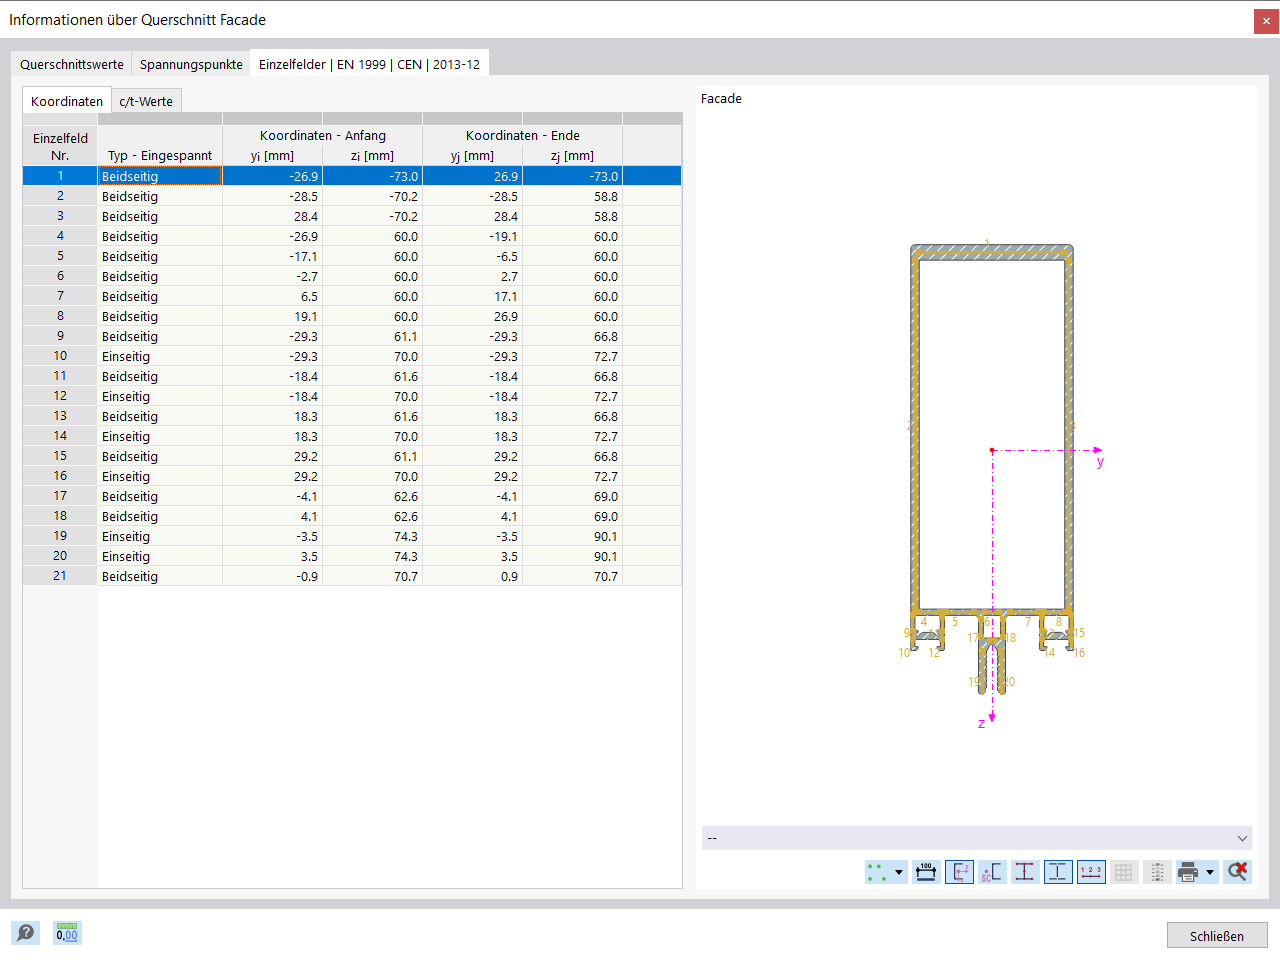
Task: Click the greyed-out dotted column icon
Action: pyautogui.click(x=1157, y=872)
